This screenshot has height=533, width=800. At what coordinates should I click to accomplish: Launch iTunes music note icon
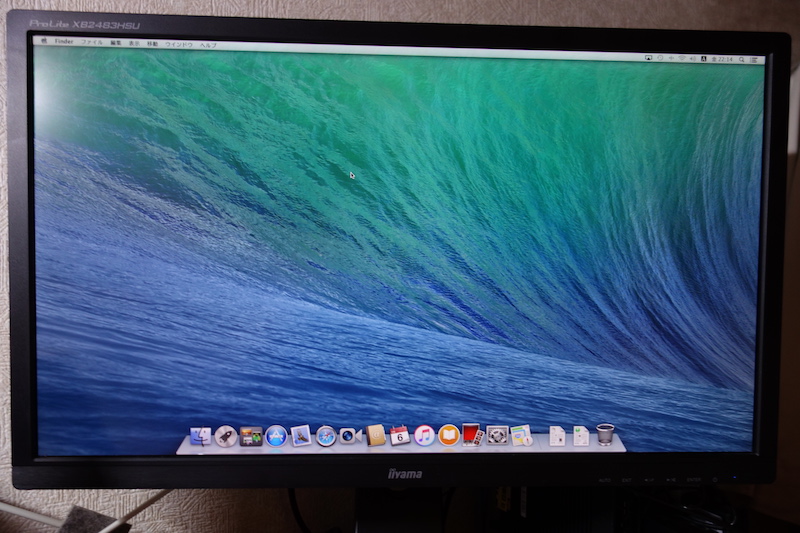pos(424,436)
